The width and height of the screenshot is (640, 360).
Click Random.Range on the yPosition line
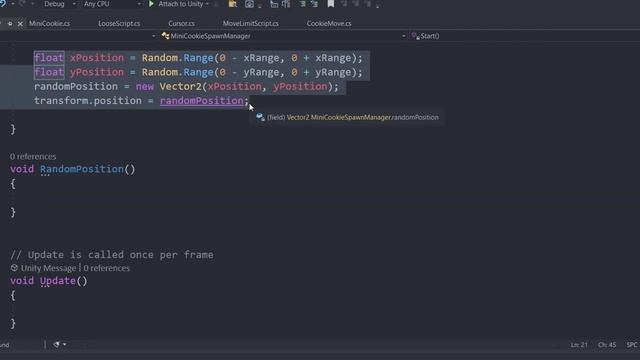pos(178,72)
